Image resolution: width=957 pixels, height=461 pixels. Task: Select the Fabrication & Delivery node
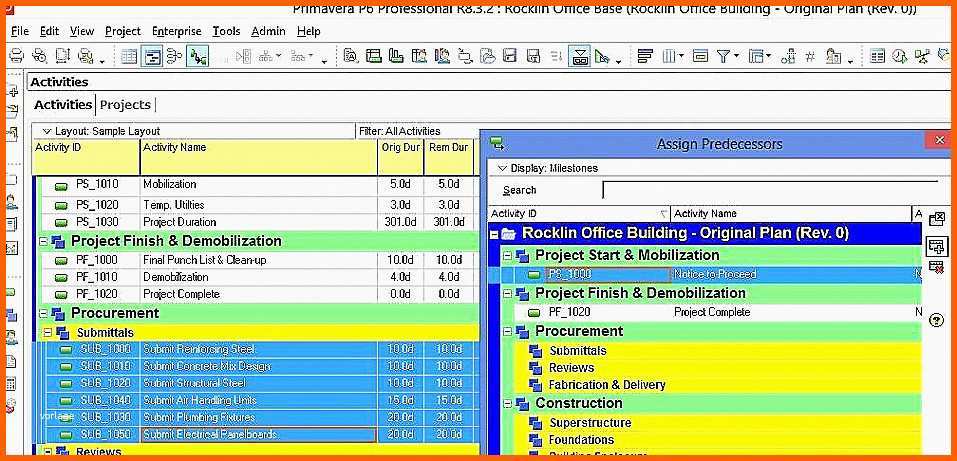click(607, 385)
